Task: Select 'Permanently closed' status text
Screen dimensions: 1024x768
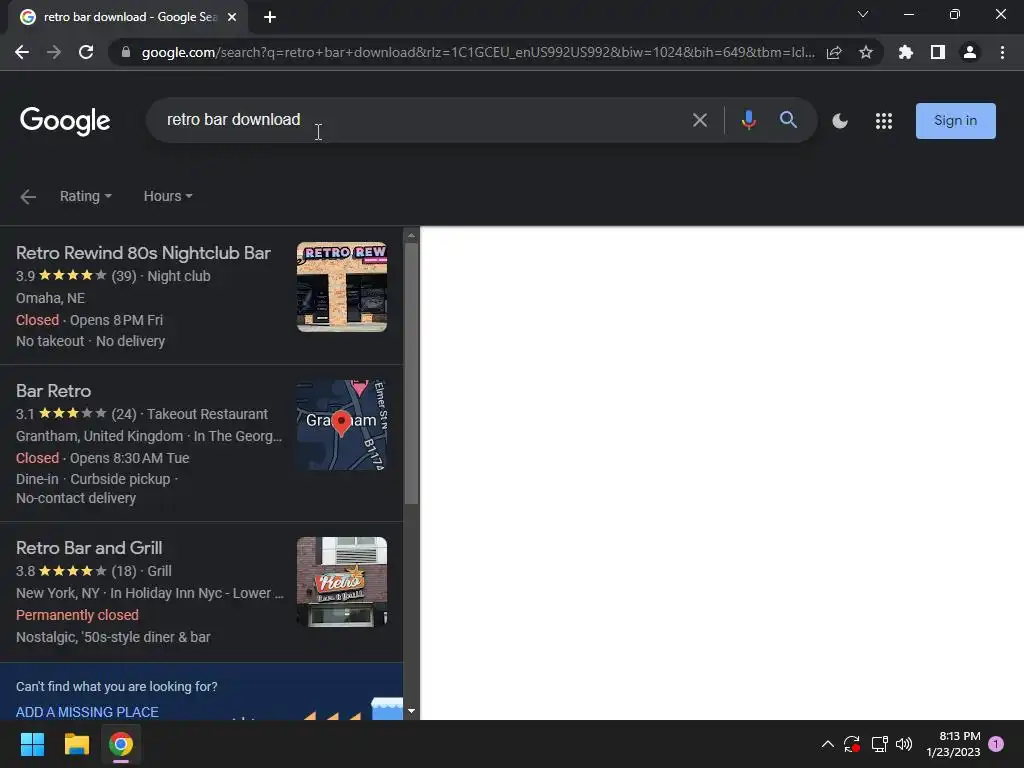Action: pos(77,615)
